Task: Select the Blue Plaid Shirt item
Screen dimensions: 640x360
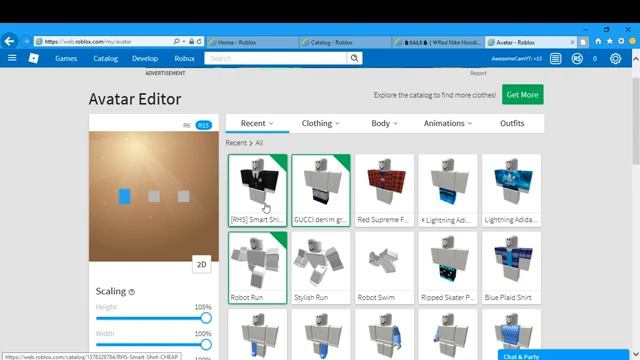Action: [511, 268]
